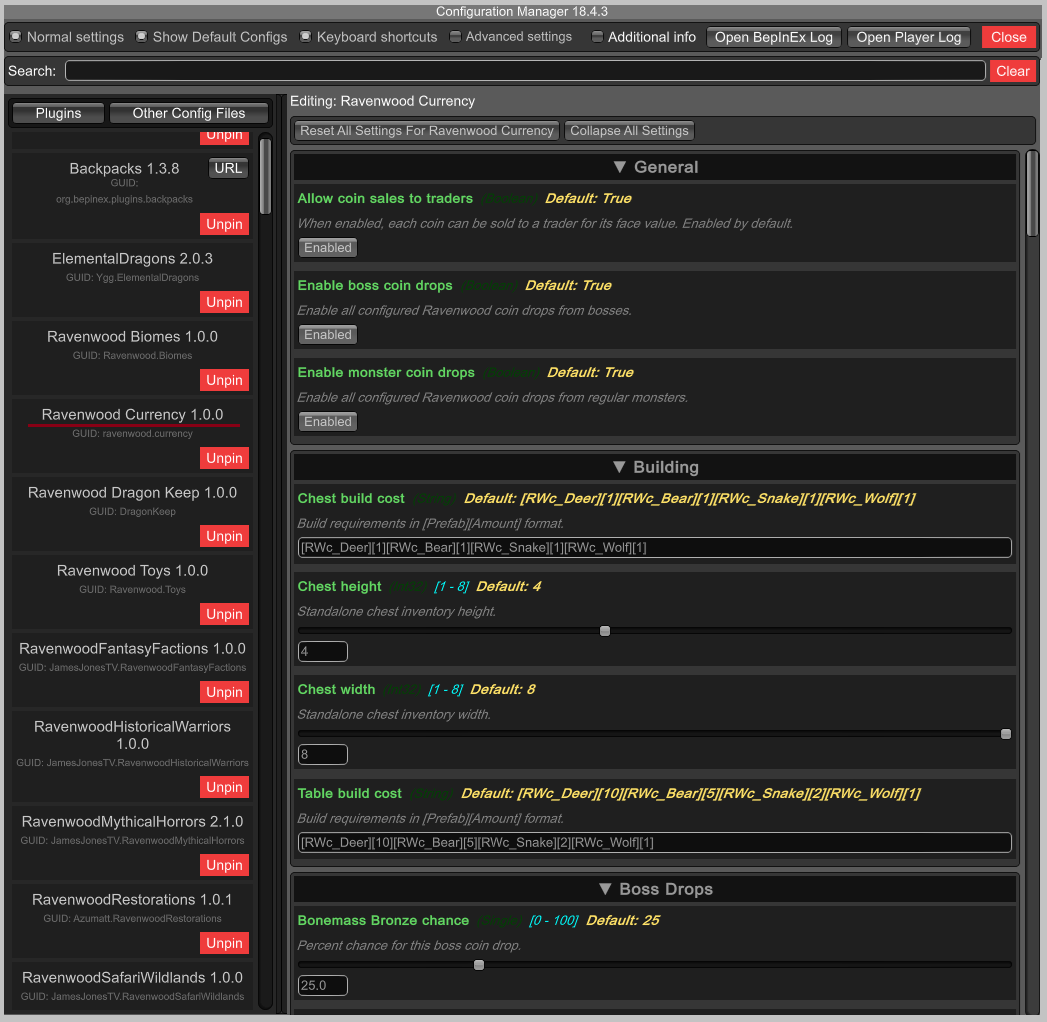
Task: Select RavenwoodSafariWildlands 1.0.0 plugin
Action: 132,978
